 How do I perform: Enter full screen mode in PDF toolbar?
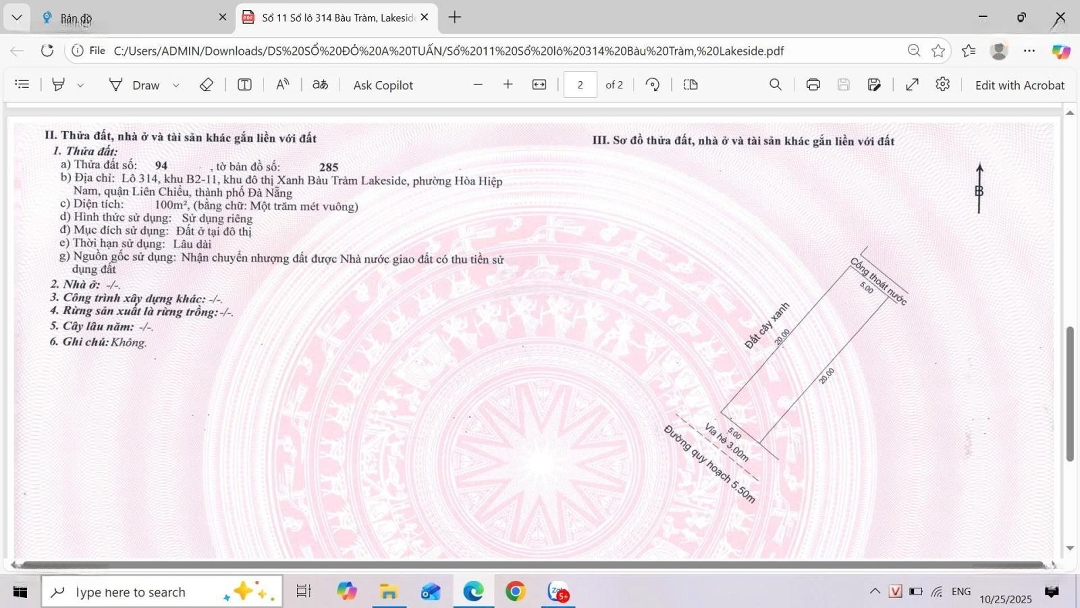click(912, 85)
